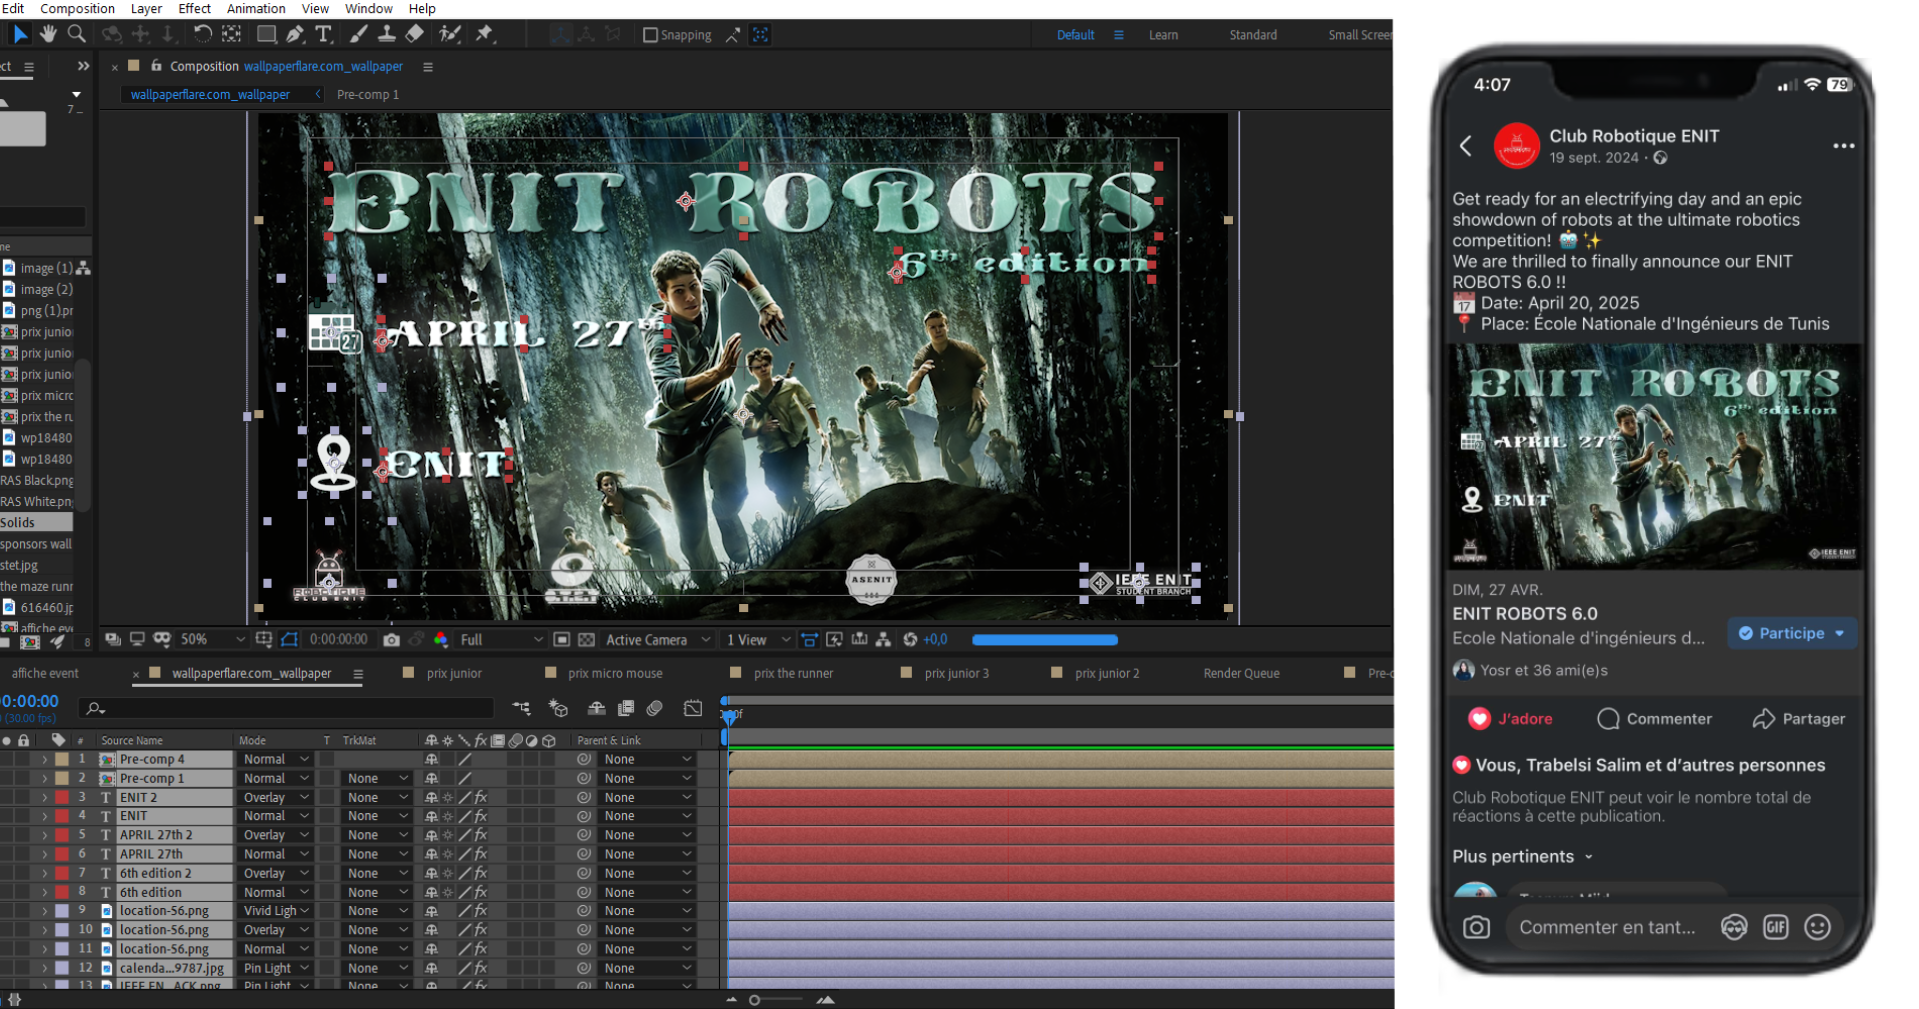Tap the Commenter button on the phone
This screenshot has width=1919, height=1009.
(1655, 718)
